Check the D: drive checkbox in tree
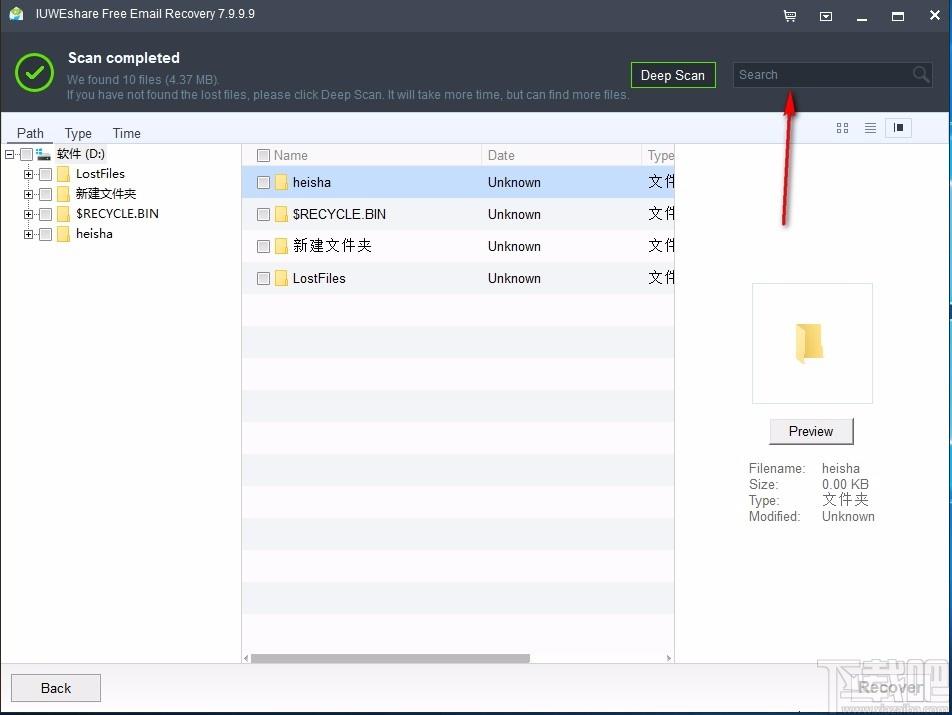 (x=27, y=154)
